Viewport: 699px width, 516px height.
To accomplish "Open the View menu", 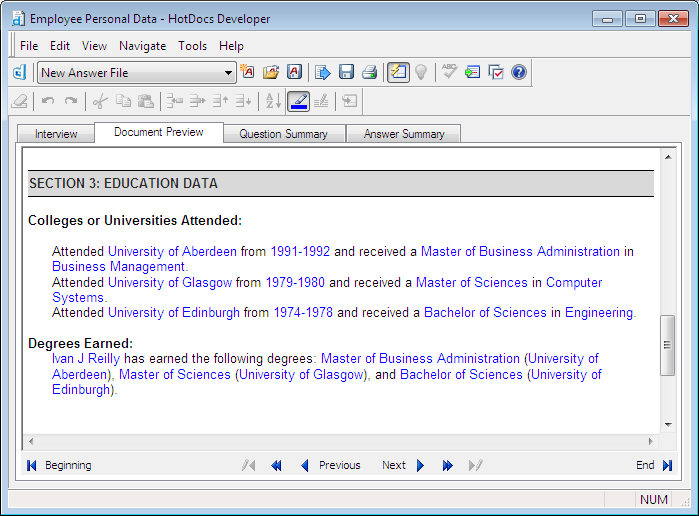I will pos(94,46).
